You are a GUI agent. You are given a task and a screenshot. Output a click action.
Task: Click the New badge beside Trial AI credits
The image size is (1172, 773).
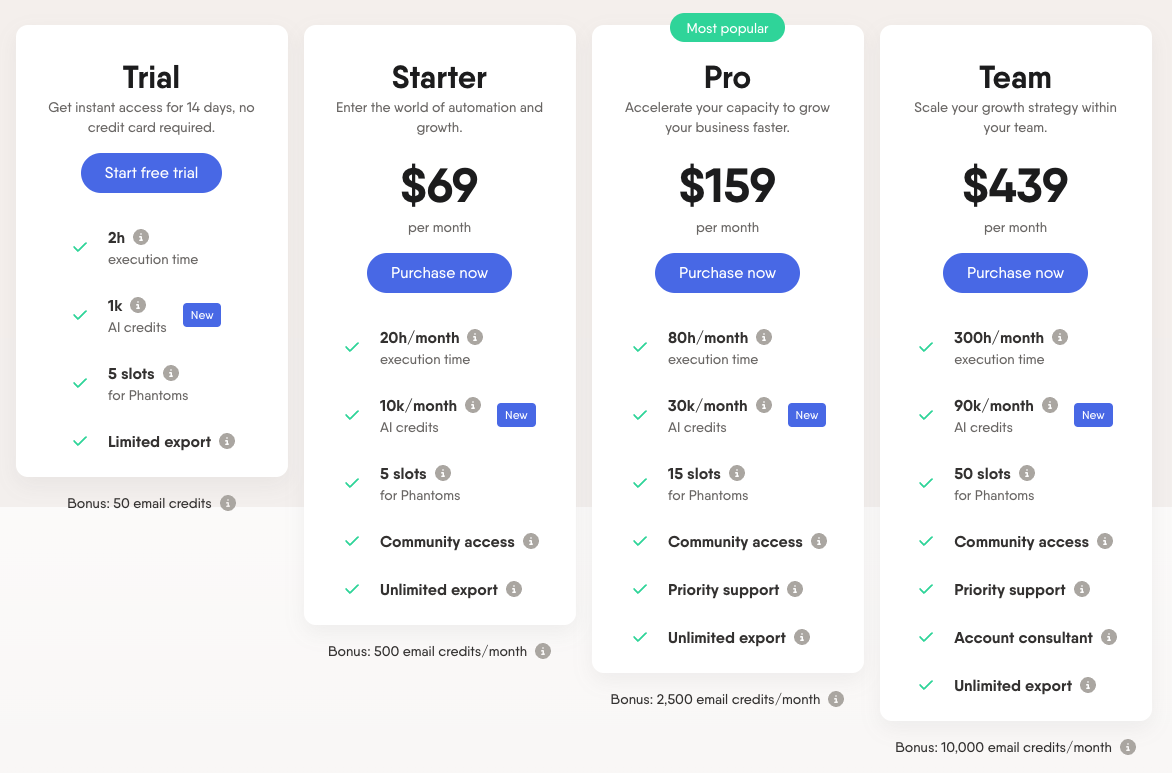202,315
